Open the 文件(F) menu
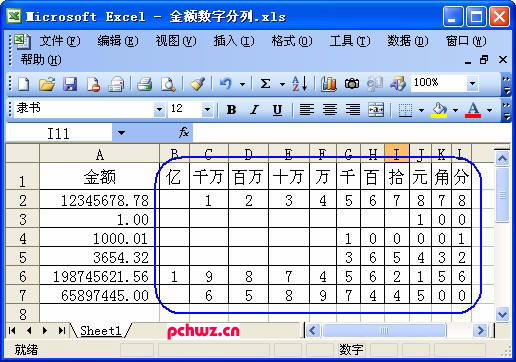The height and width of the screenshot is (362, 516). click(60, 41)
